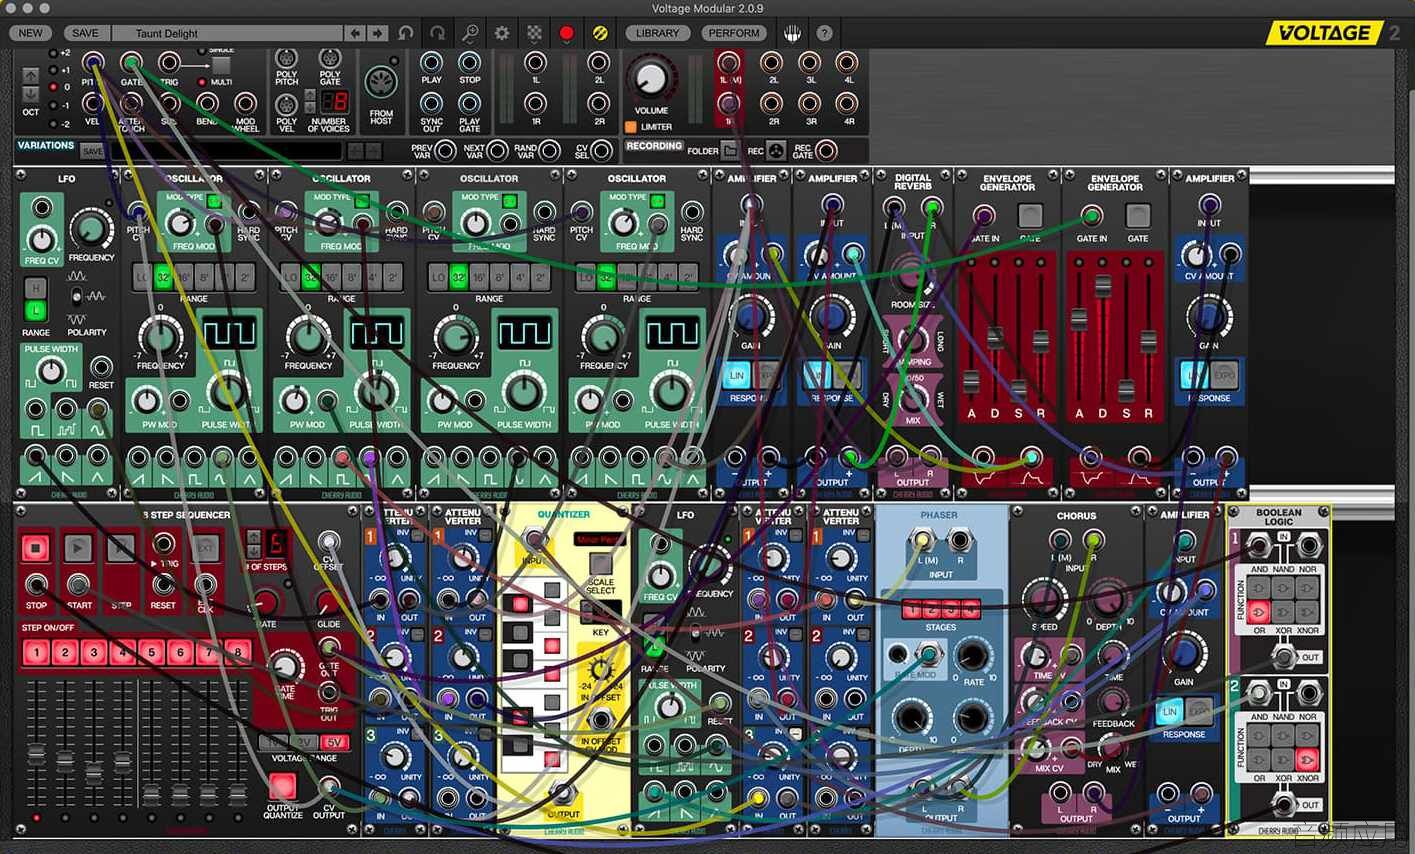Increase sequencer # OF STEPS with up arrow
Image resolution: width=1415 pixels, height=854 pixels.
tap(254, 538)
